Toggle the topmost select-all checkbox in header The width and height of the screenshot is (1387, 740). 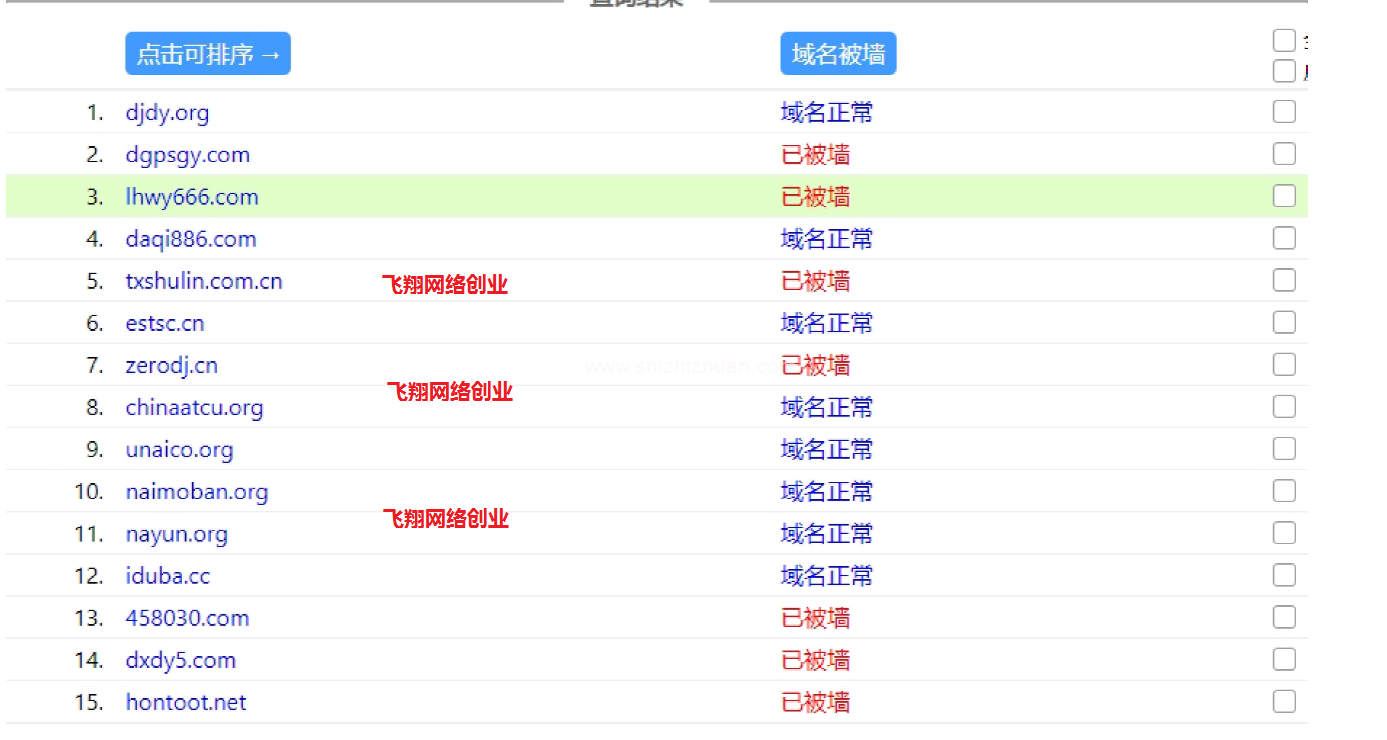pos(1284,41)
